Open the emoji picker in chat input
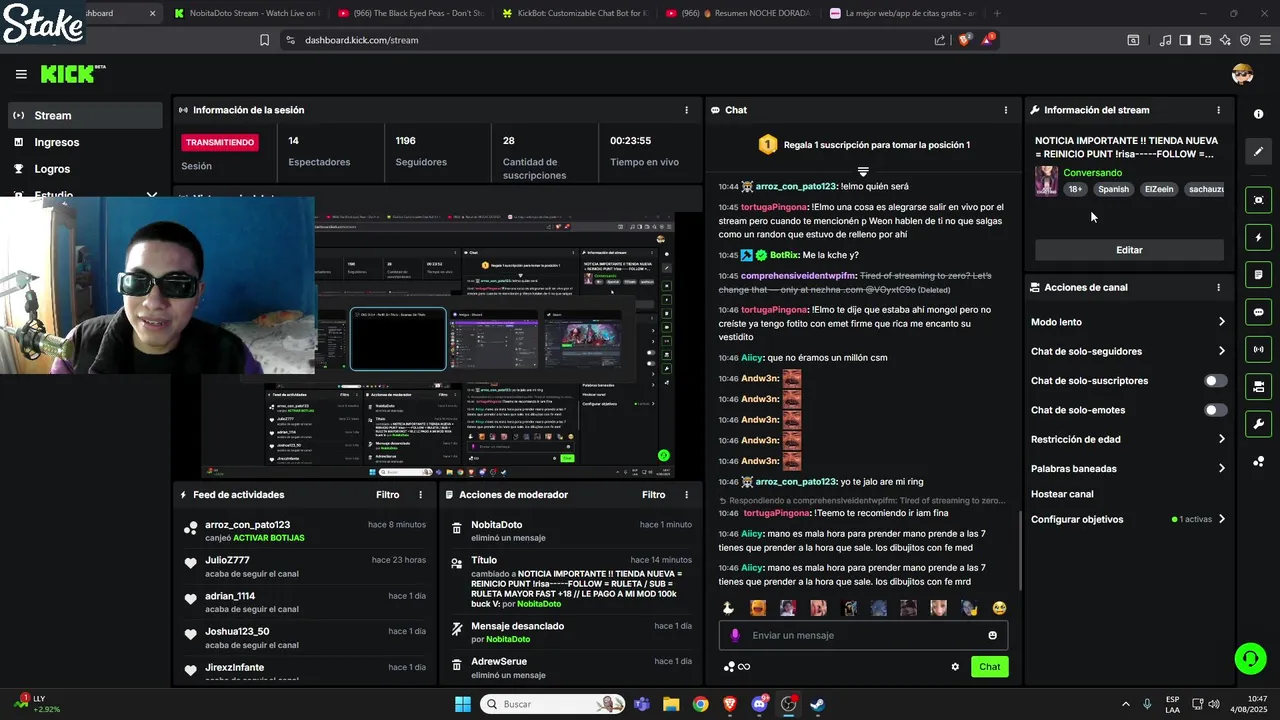The height and width of the screenshot is (720, 1280). [x=992, y=635]
